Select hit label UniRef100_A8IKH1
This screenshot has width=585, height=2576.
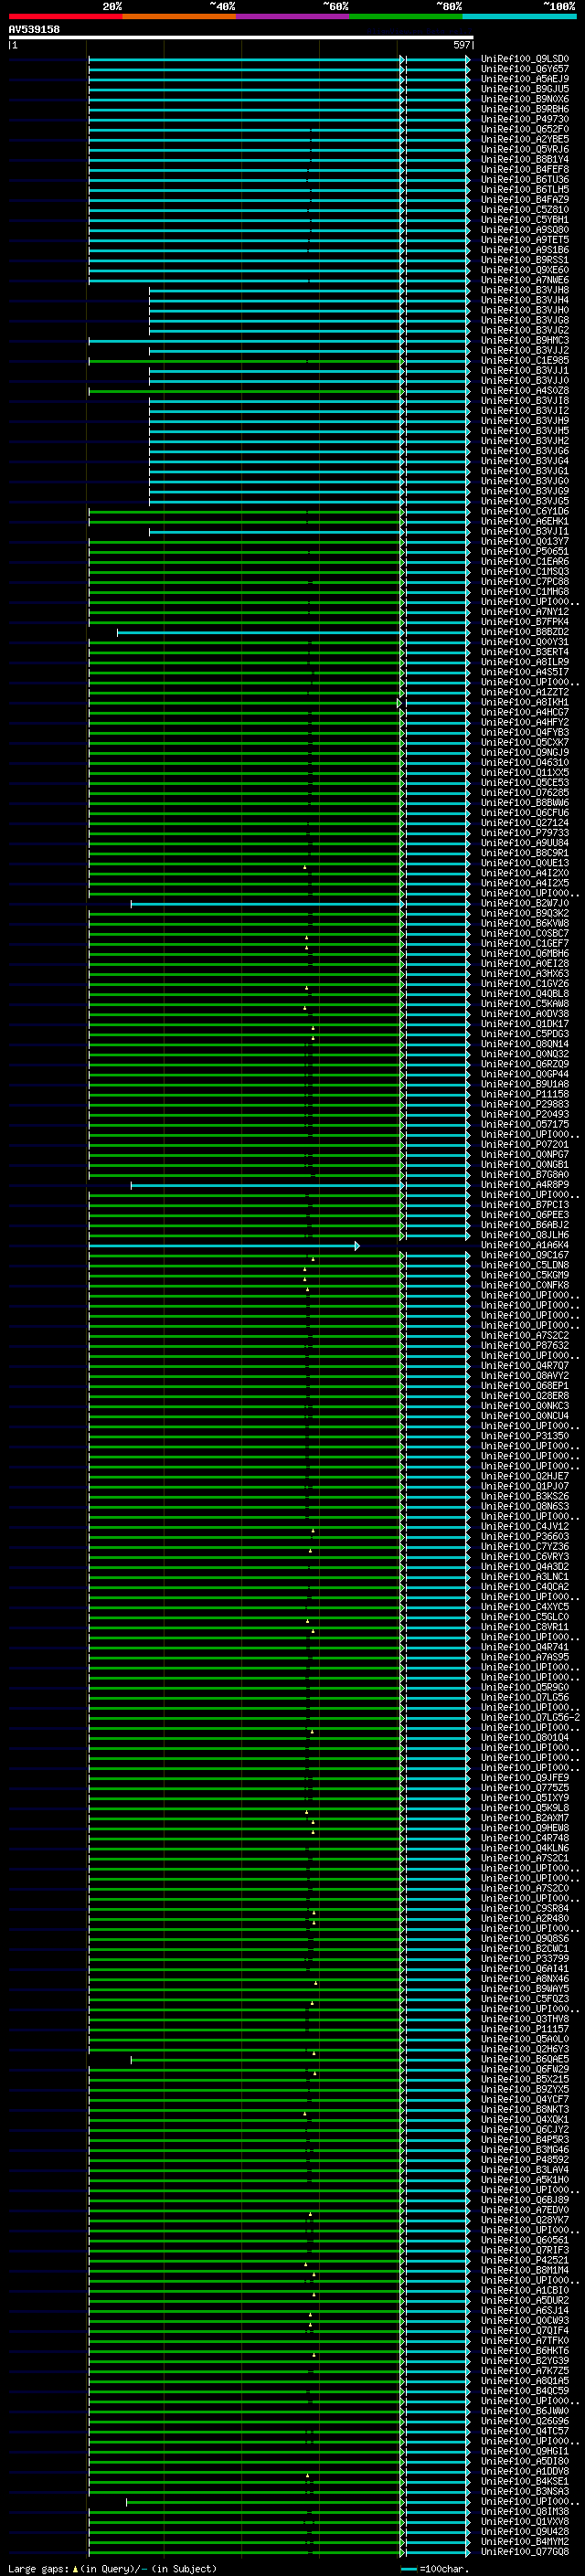524,702
